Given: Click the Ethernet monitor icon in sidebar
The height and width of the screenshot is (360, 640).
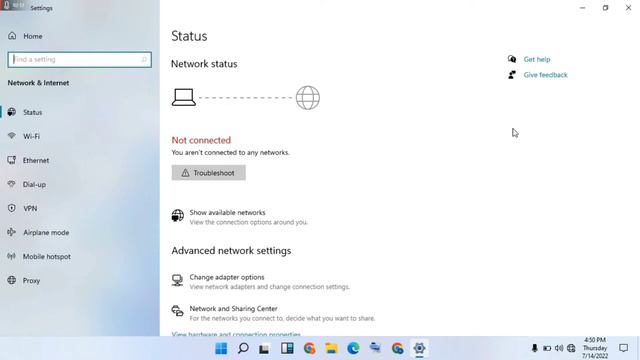Looking at the screenshot, I should (11, 160).
